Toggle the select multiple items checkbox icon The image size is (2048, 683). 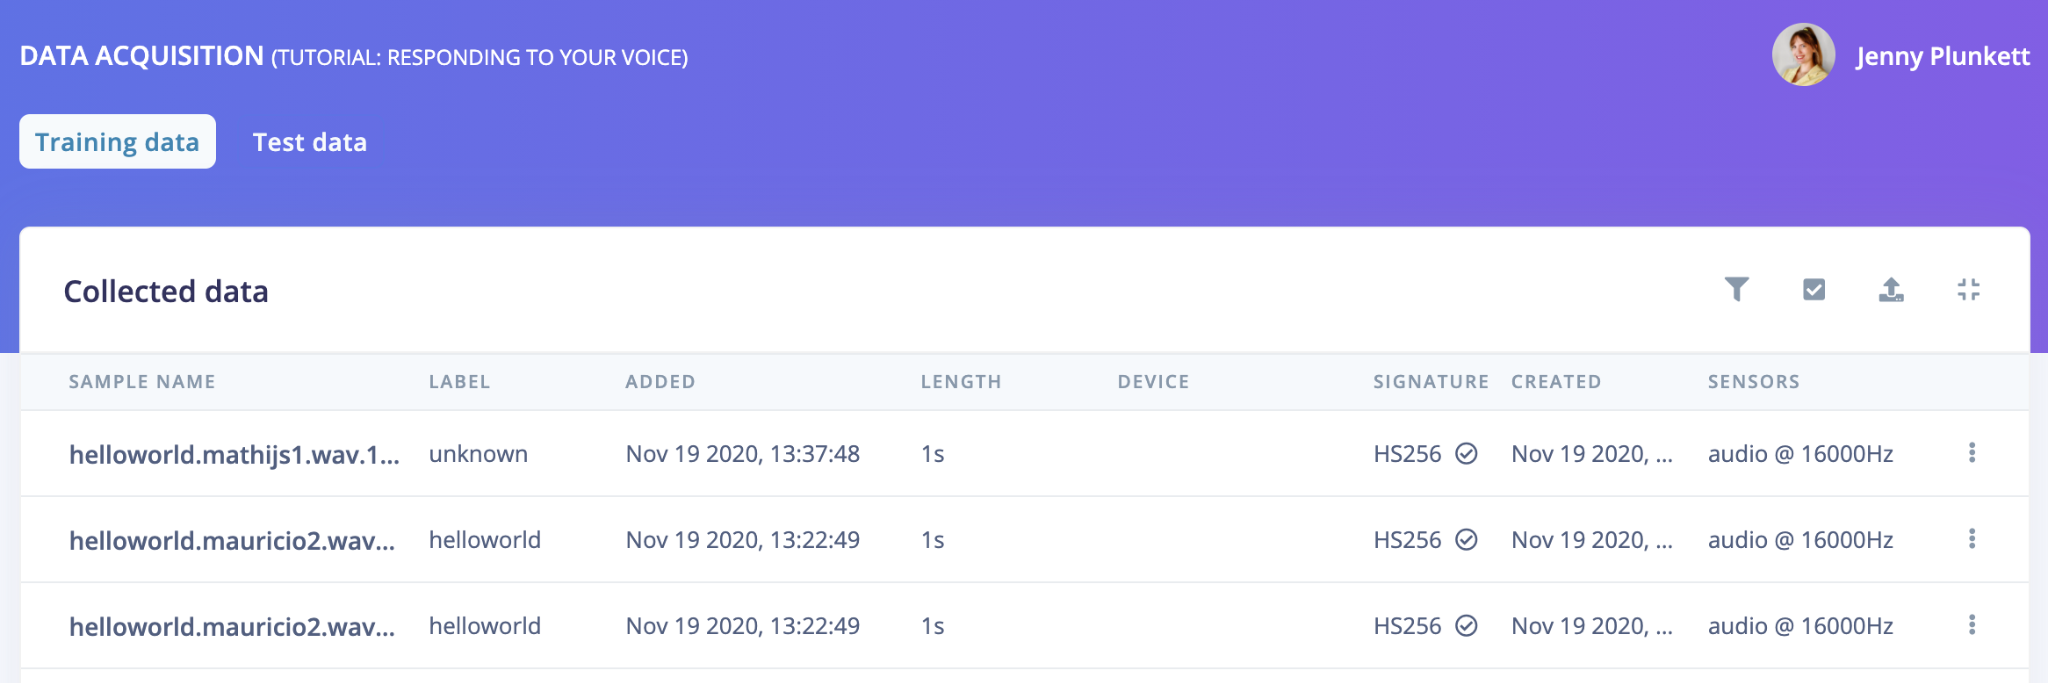pos(1814,290)
